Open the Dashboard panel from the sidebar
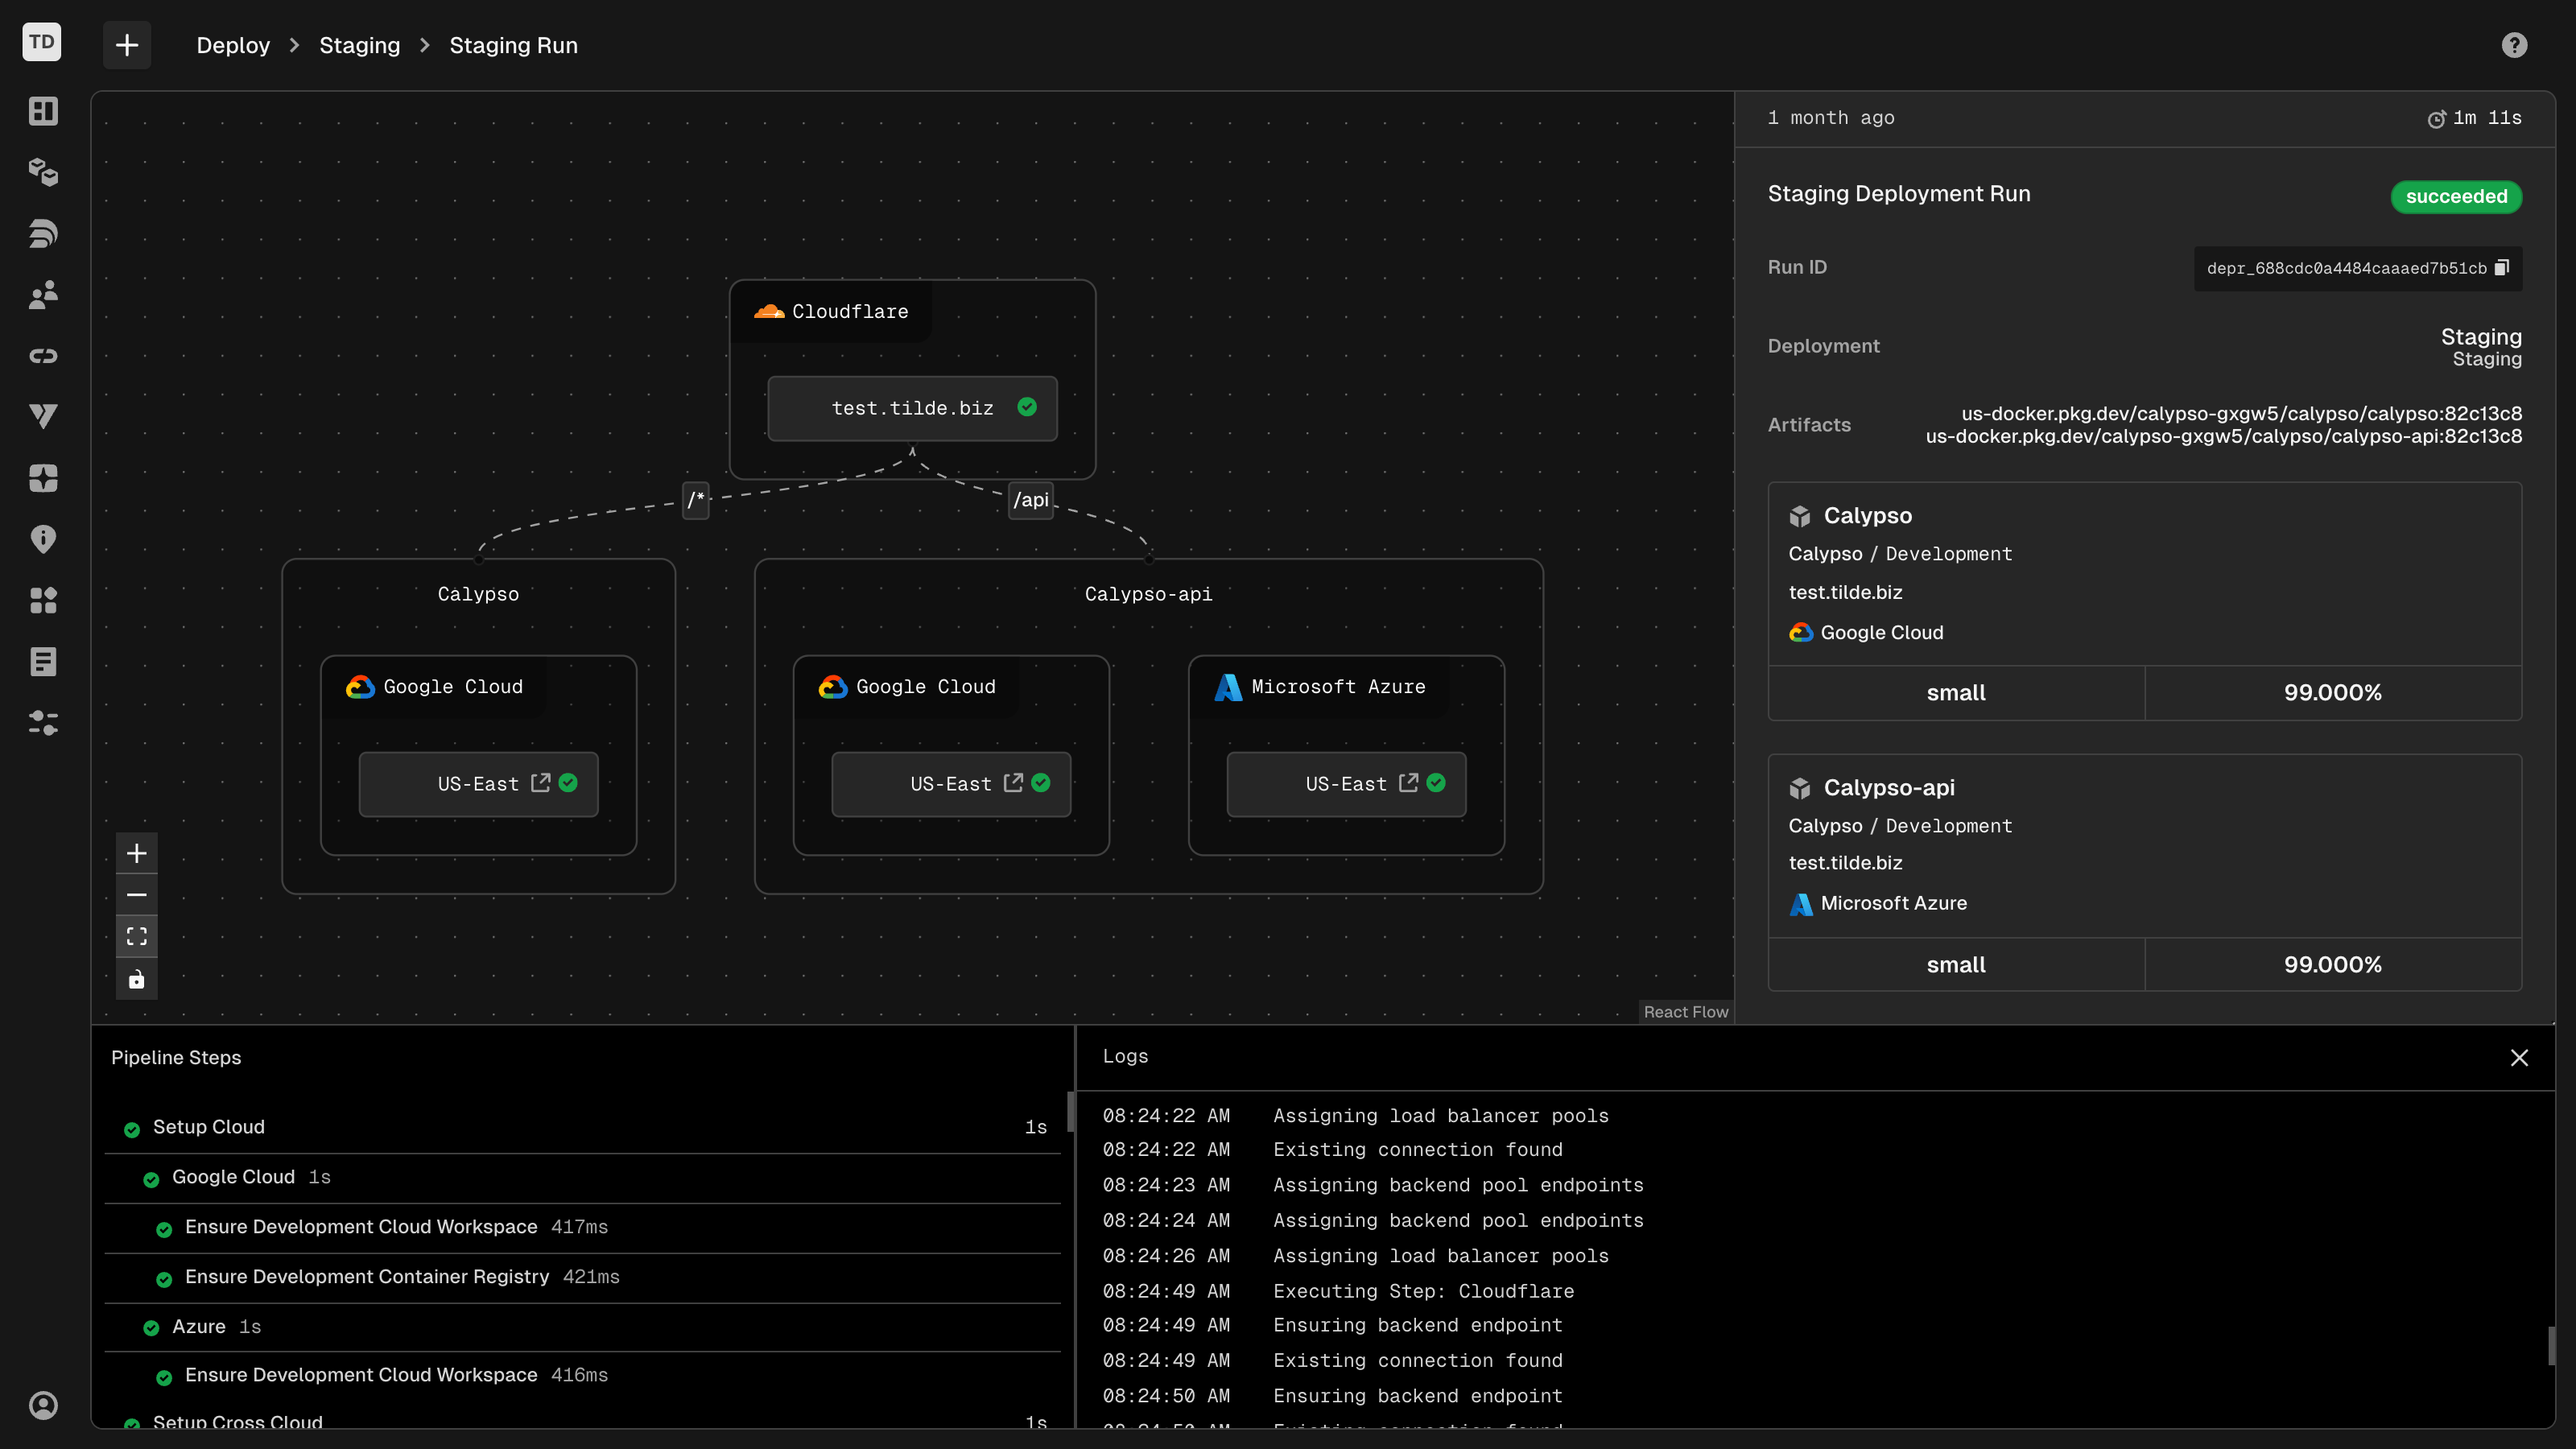 pos(42,111)
